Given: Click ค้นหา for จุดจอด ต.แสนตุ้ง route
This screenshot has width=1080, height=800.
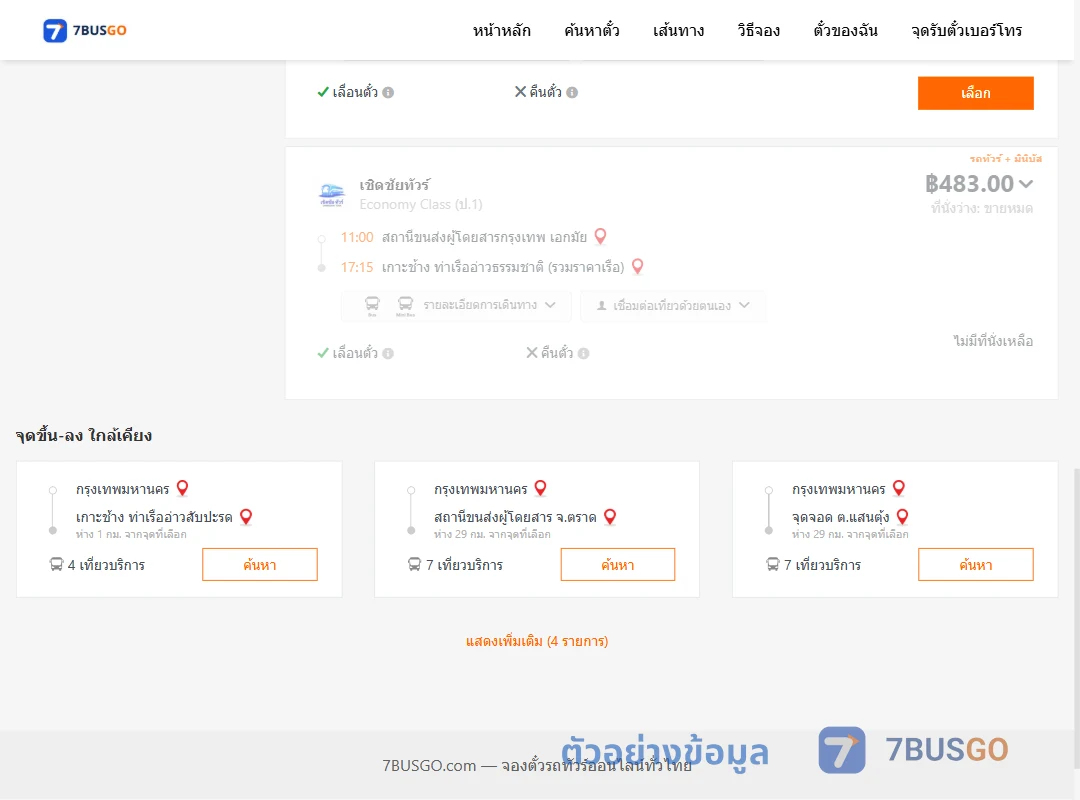Looking at the screenshot, I should [975, 564].
